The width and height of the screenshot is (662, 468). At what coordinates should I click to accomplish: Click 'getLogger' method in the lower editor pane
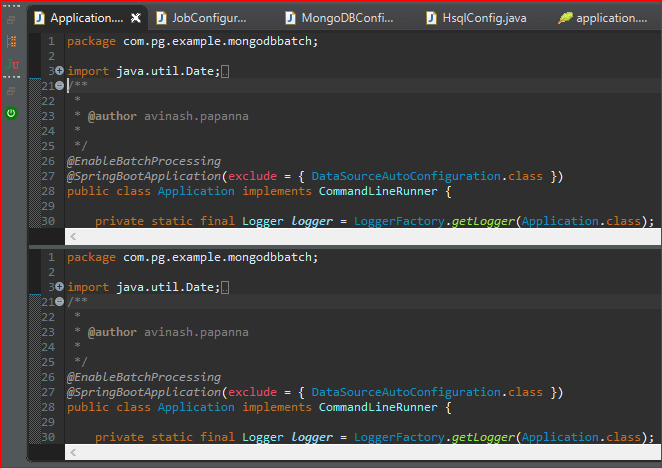click(x=483, y=437)
